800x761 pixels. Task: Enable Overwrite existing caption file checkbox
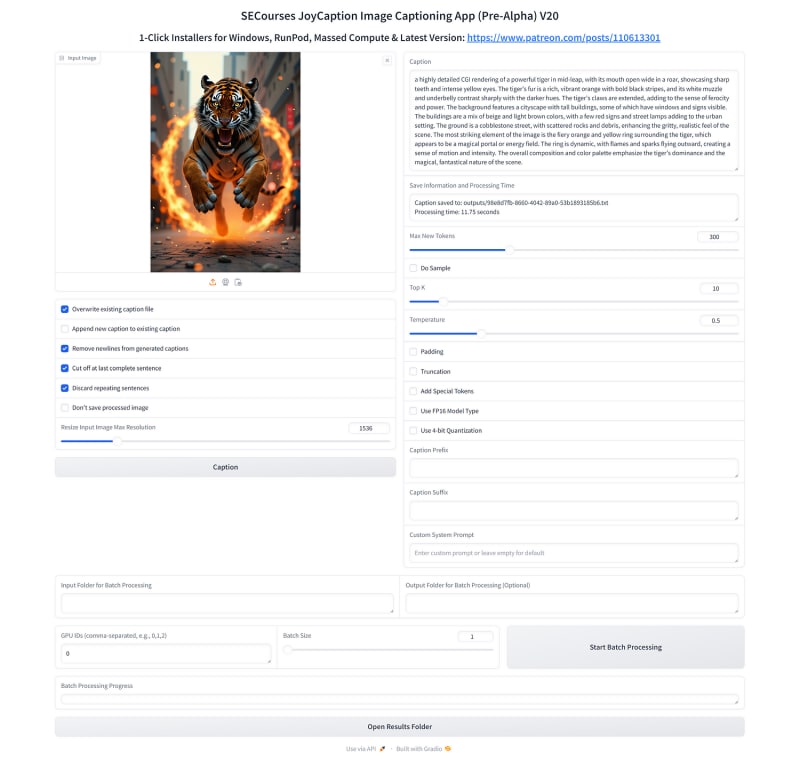(x=65, y=309)
